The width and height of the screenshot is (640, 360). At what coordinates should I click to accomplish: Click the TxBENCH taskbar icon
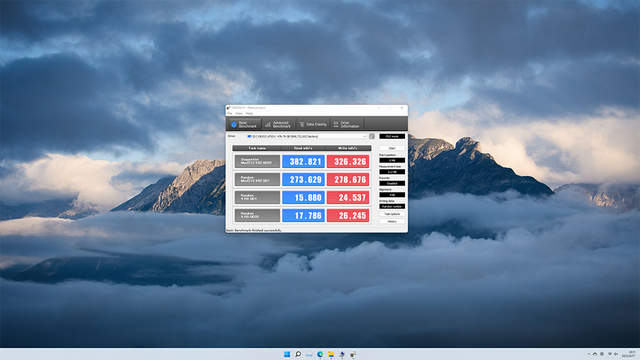353,354
